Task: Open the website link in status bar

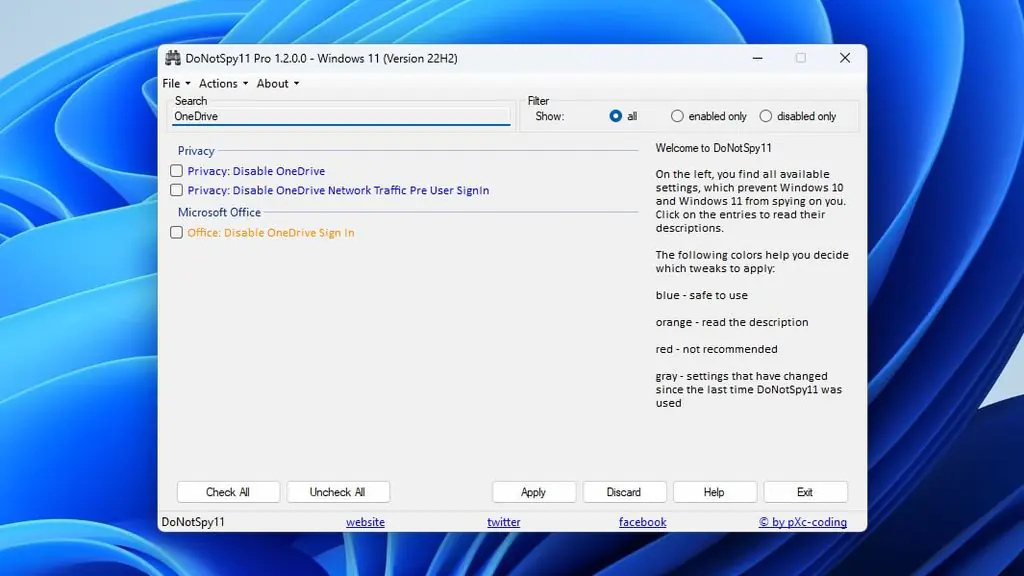Action: point(365,522)
